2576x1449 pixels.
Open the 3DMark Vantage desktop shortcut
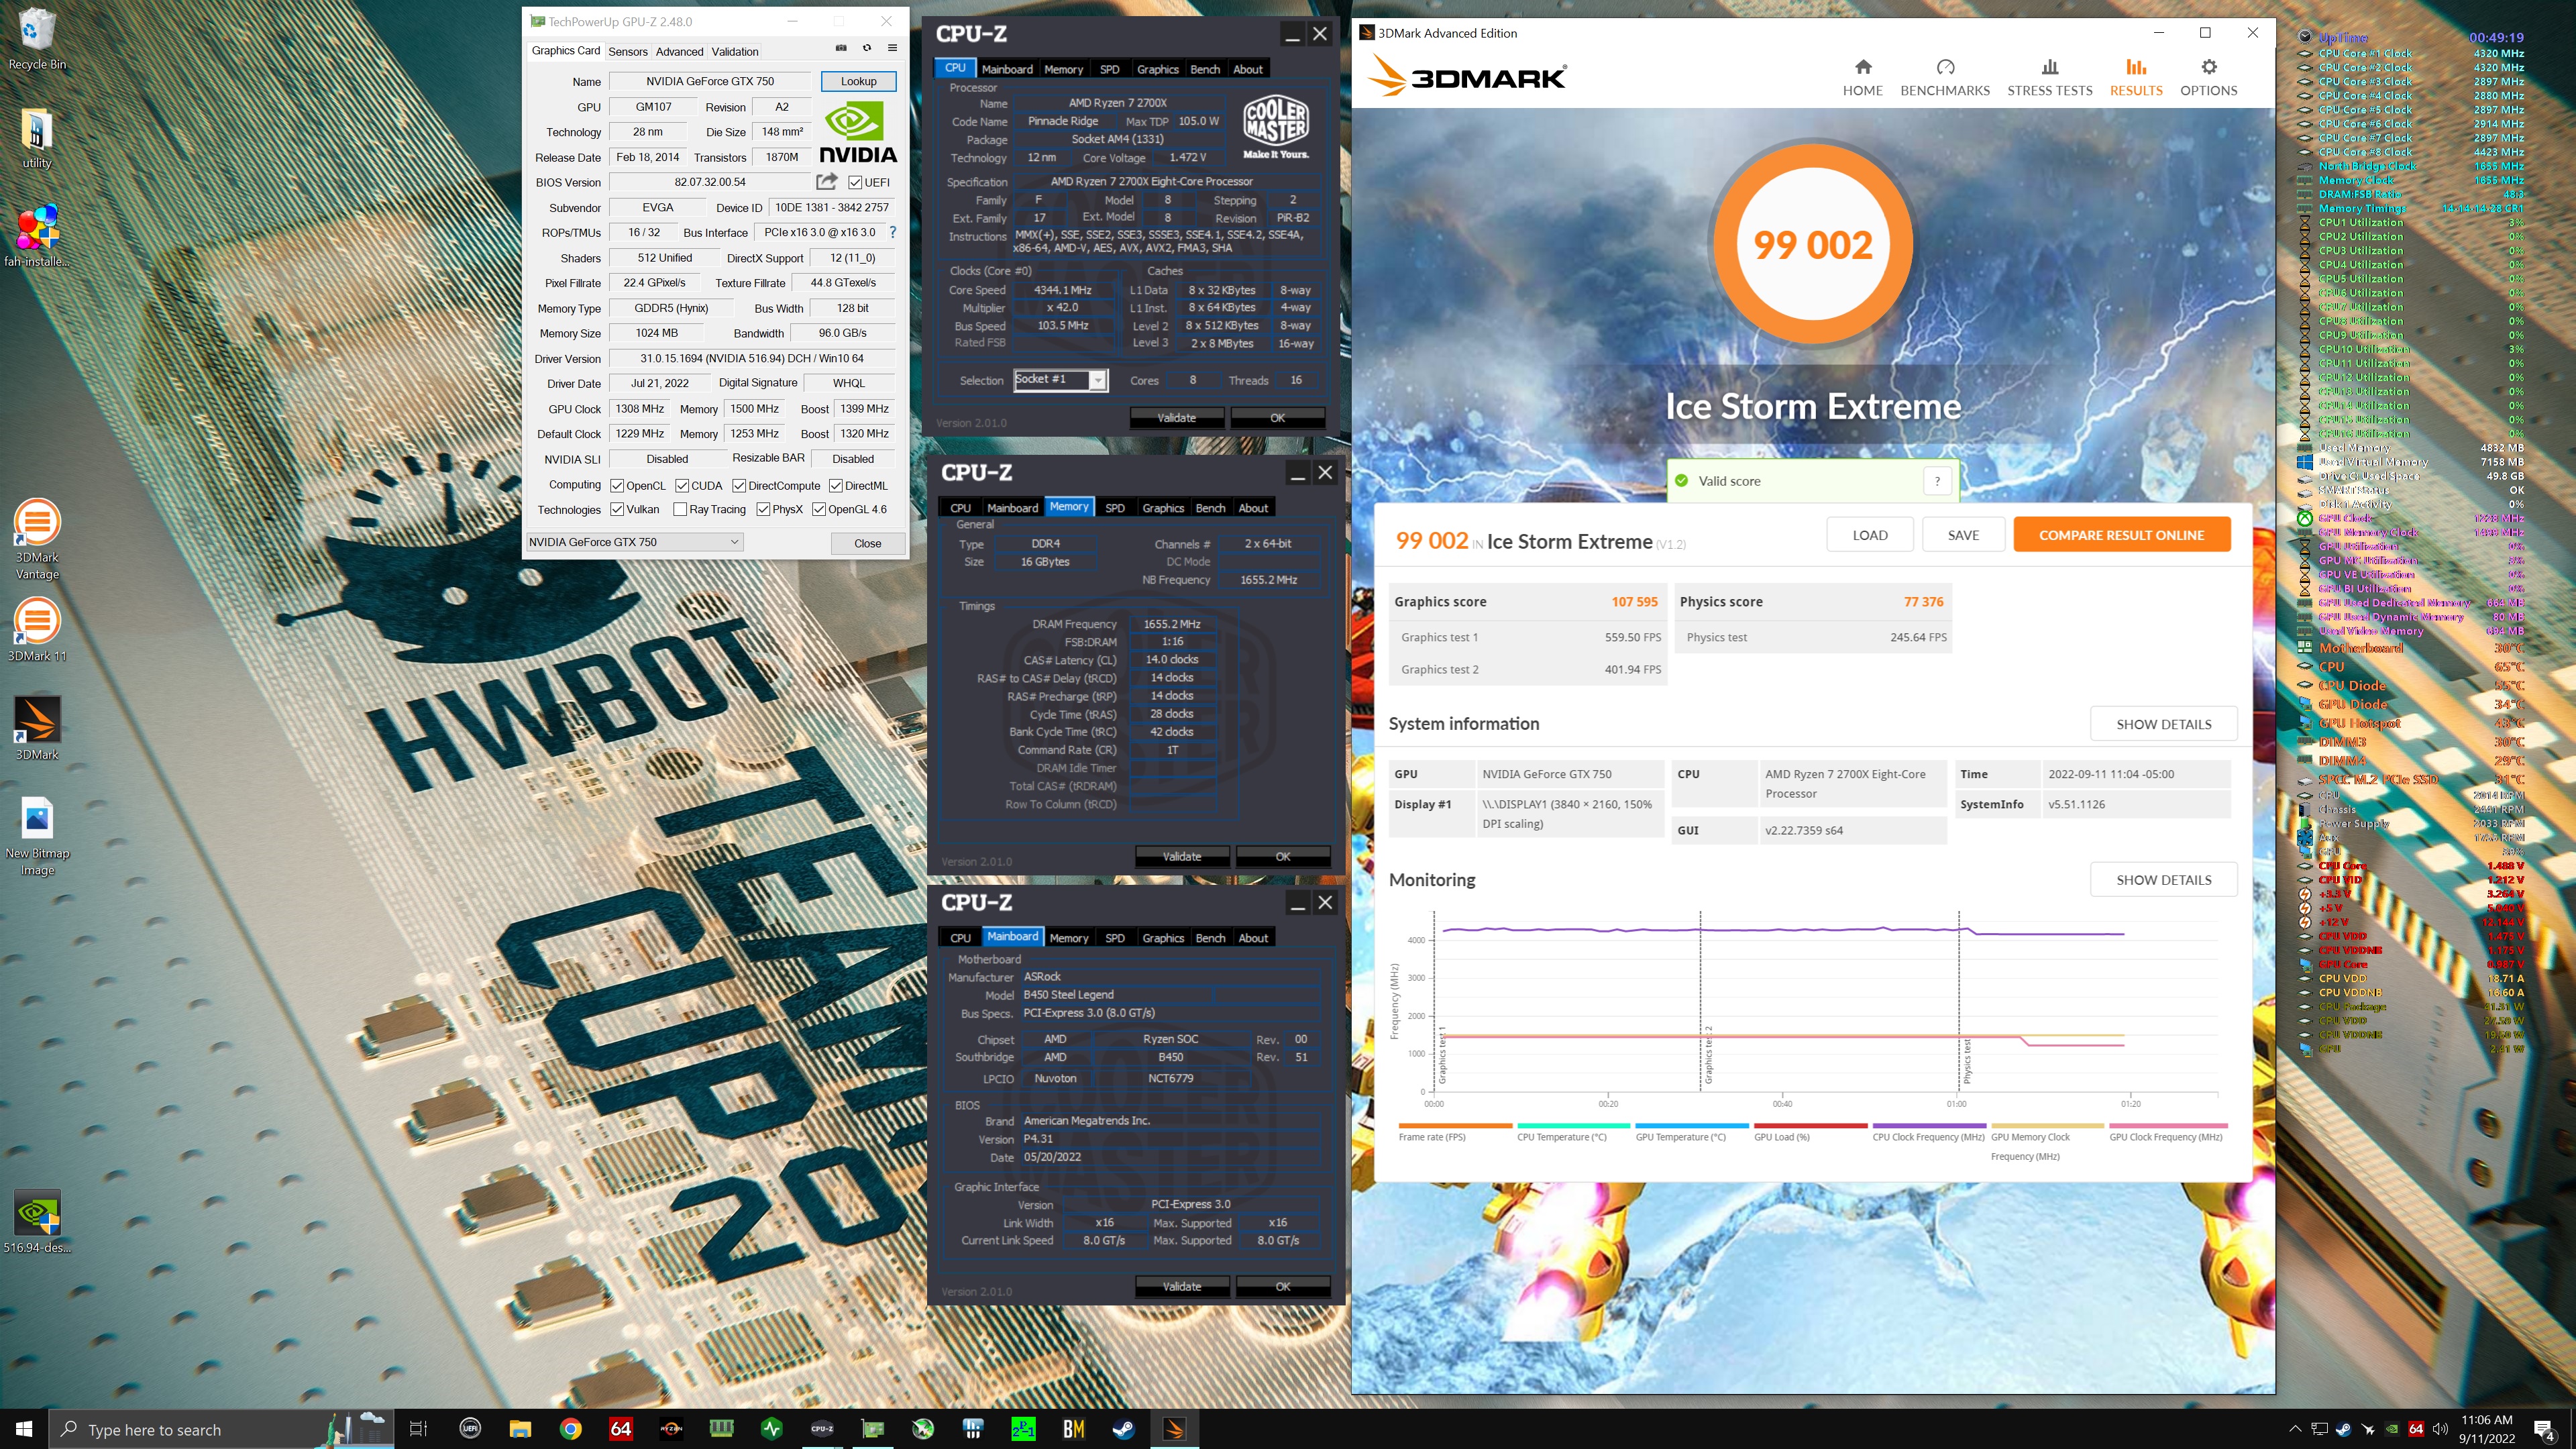(37, 540)
